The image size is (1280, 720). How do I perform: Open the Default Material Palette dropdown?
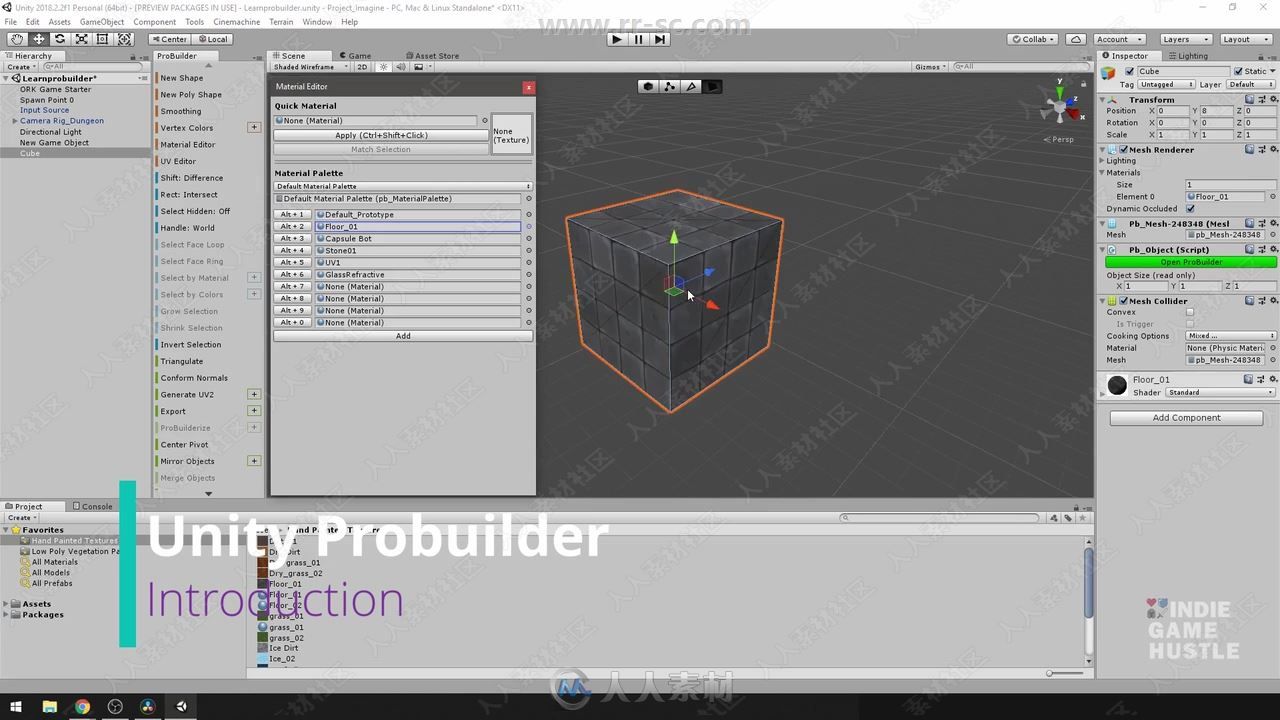(403, 186)
